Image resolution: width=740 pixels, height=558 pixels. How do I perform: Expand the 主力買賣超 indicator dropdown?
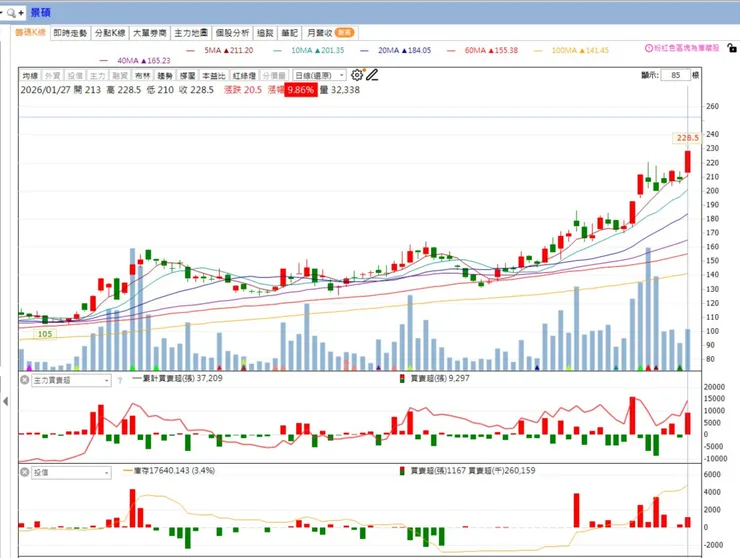(71, 380)
